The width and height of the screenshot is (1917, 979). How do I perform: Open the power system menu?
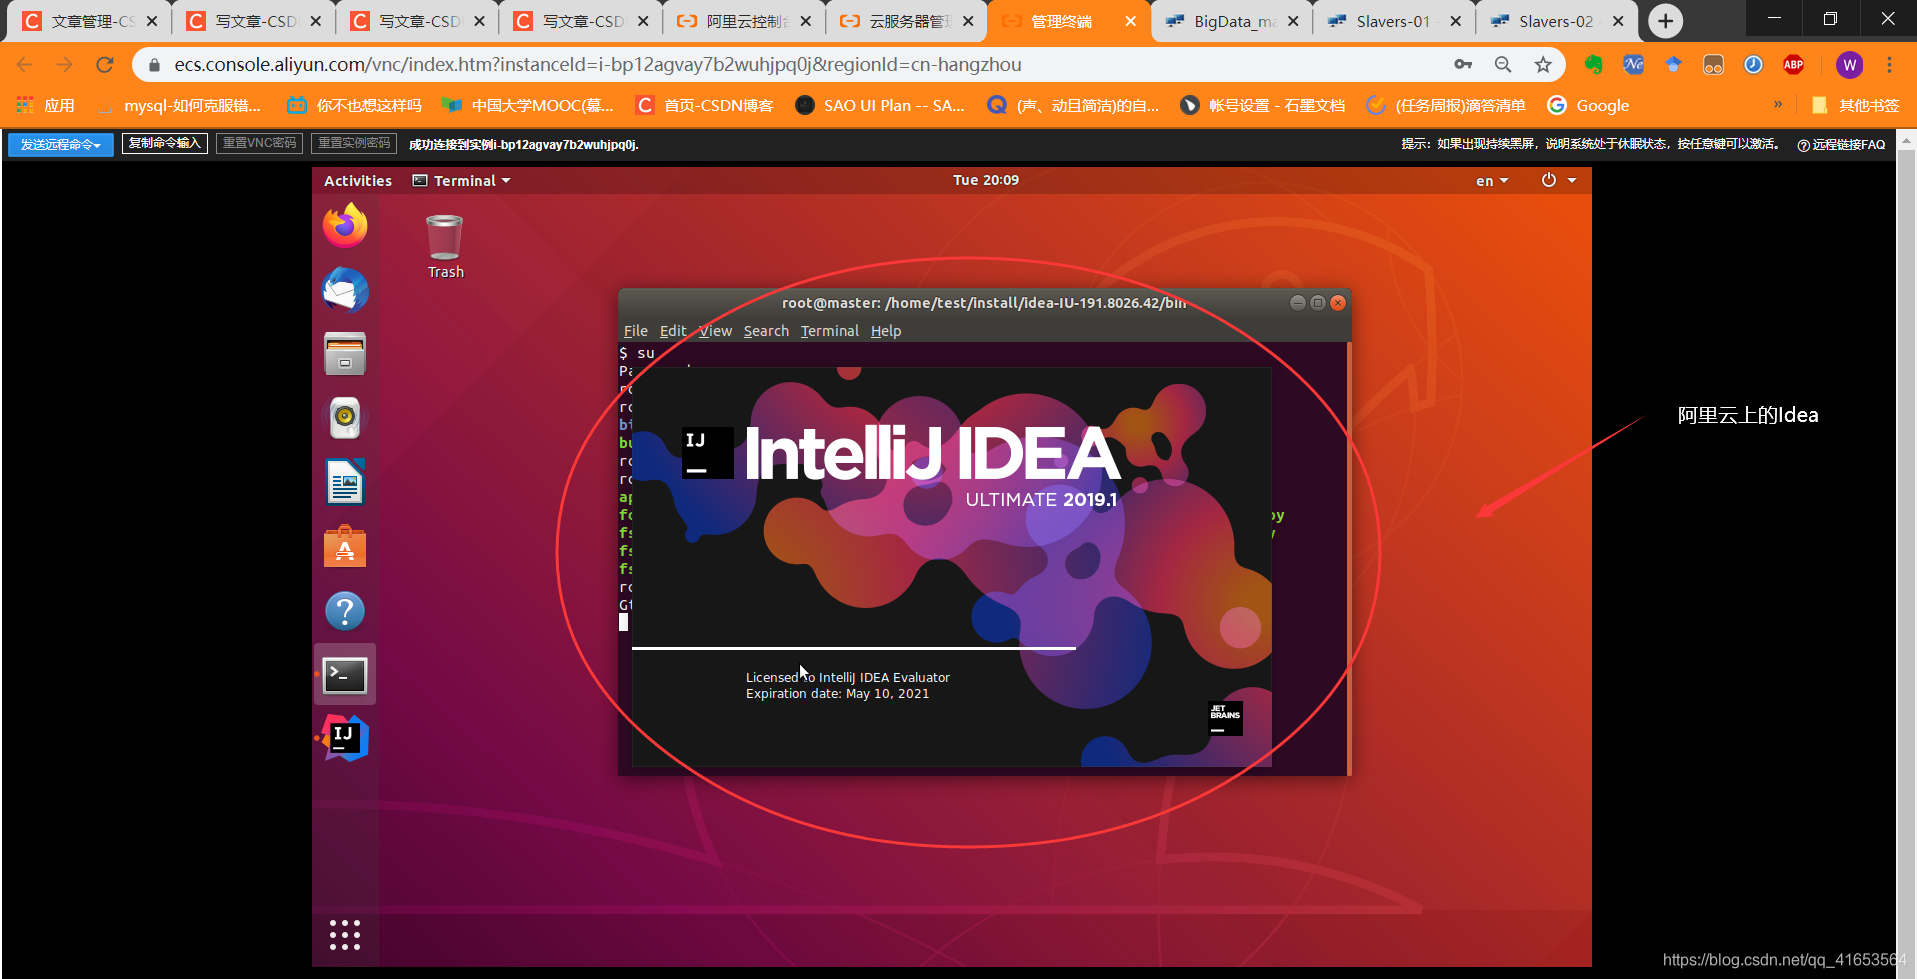pyautogui.click(x=1558, y=180)
